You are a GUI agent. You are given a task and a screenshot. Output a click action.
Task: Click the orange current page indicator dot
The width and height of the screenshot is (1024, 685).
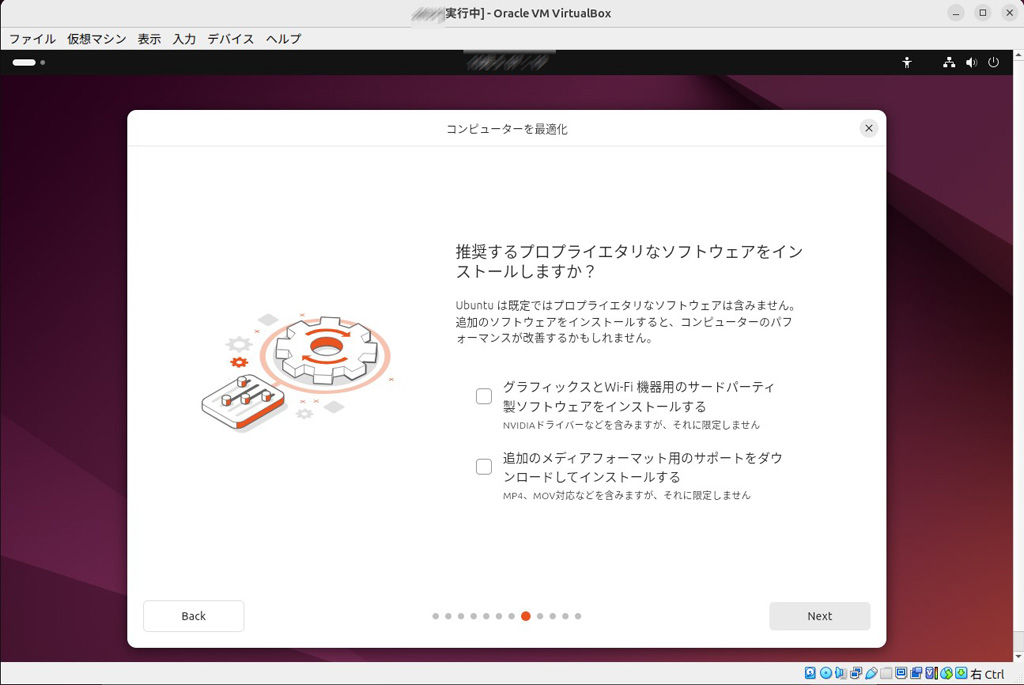click(x=526, y=616)
